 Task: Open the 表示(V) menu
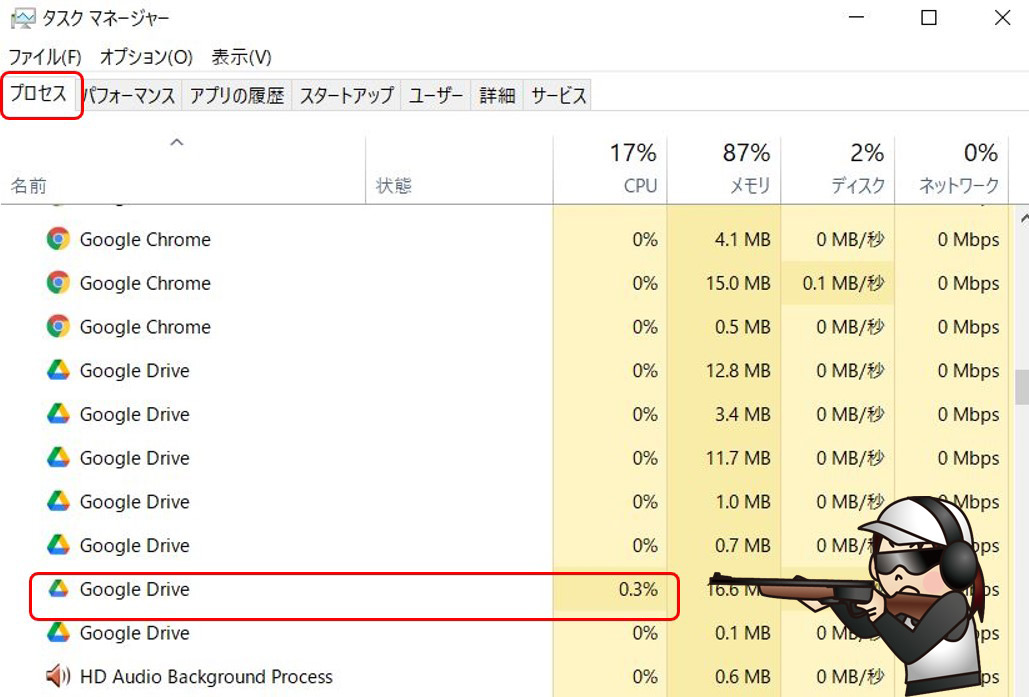(x=241, y=57)
